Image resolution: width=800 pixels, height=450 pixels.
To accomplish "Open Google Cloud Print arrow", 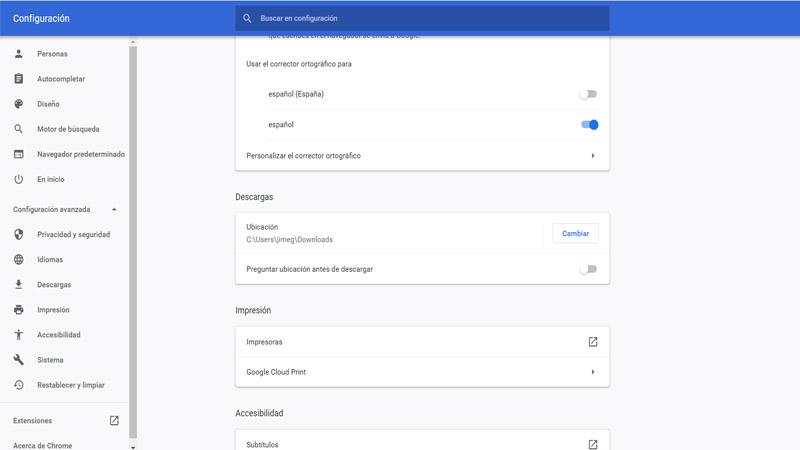I will (x=593, y=372).
